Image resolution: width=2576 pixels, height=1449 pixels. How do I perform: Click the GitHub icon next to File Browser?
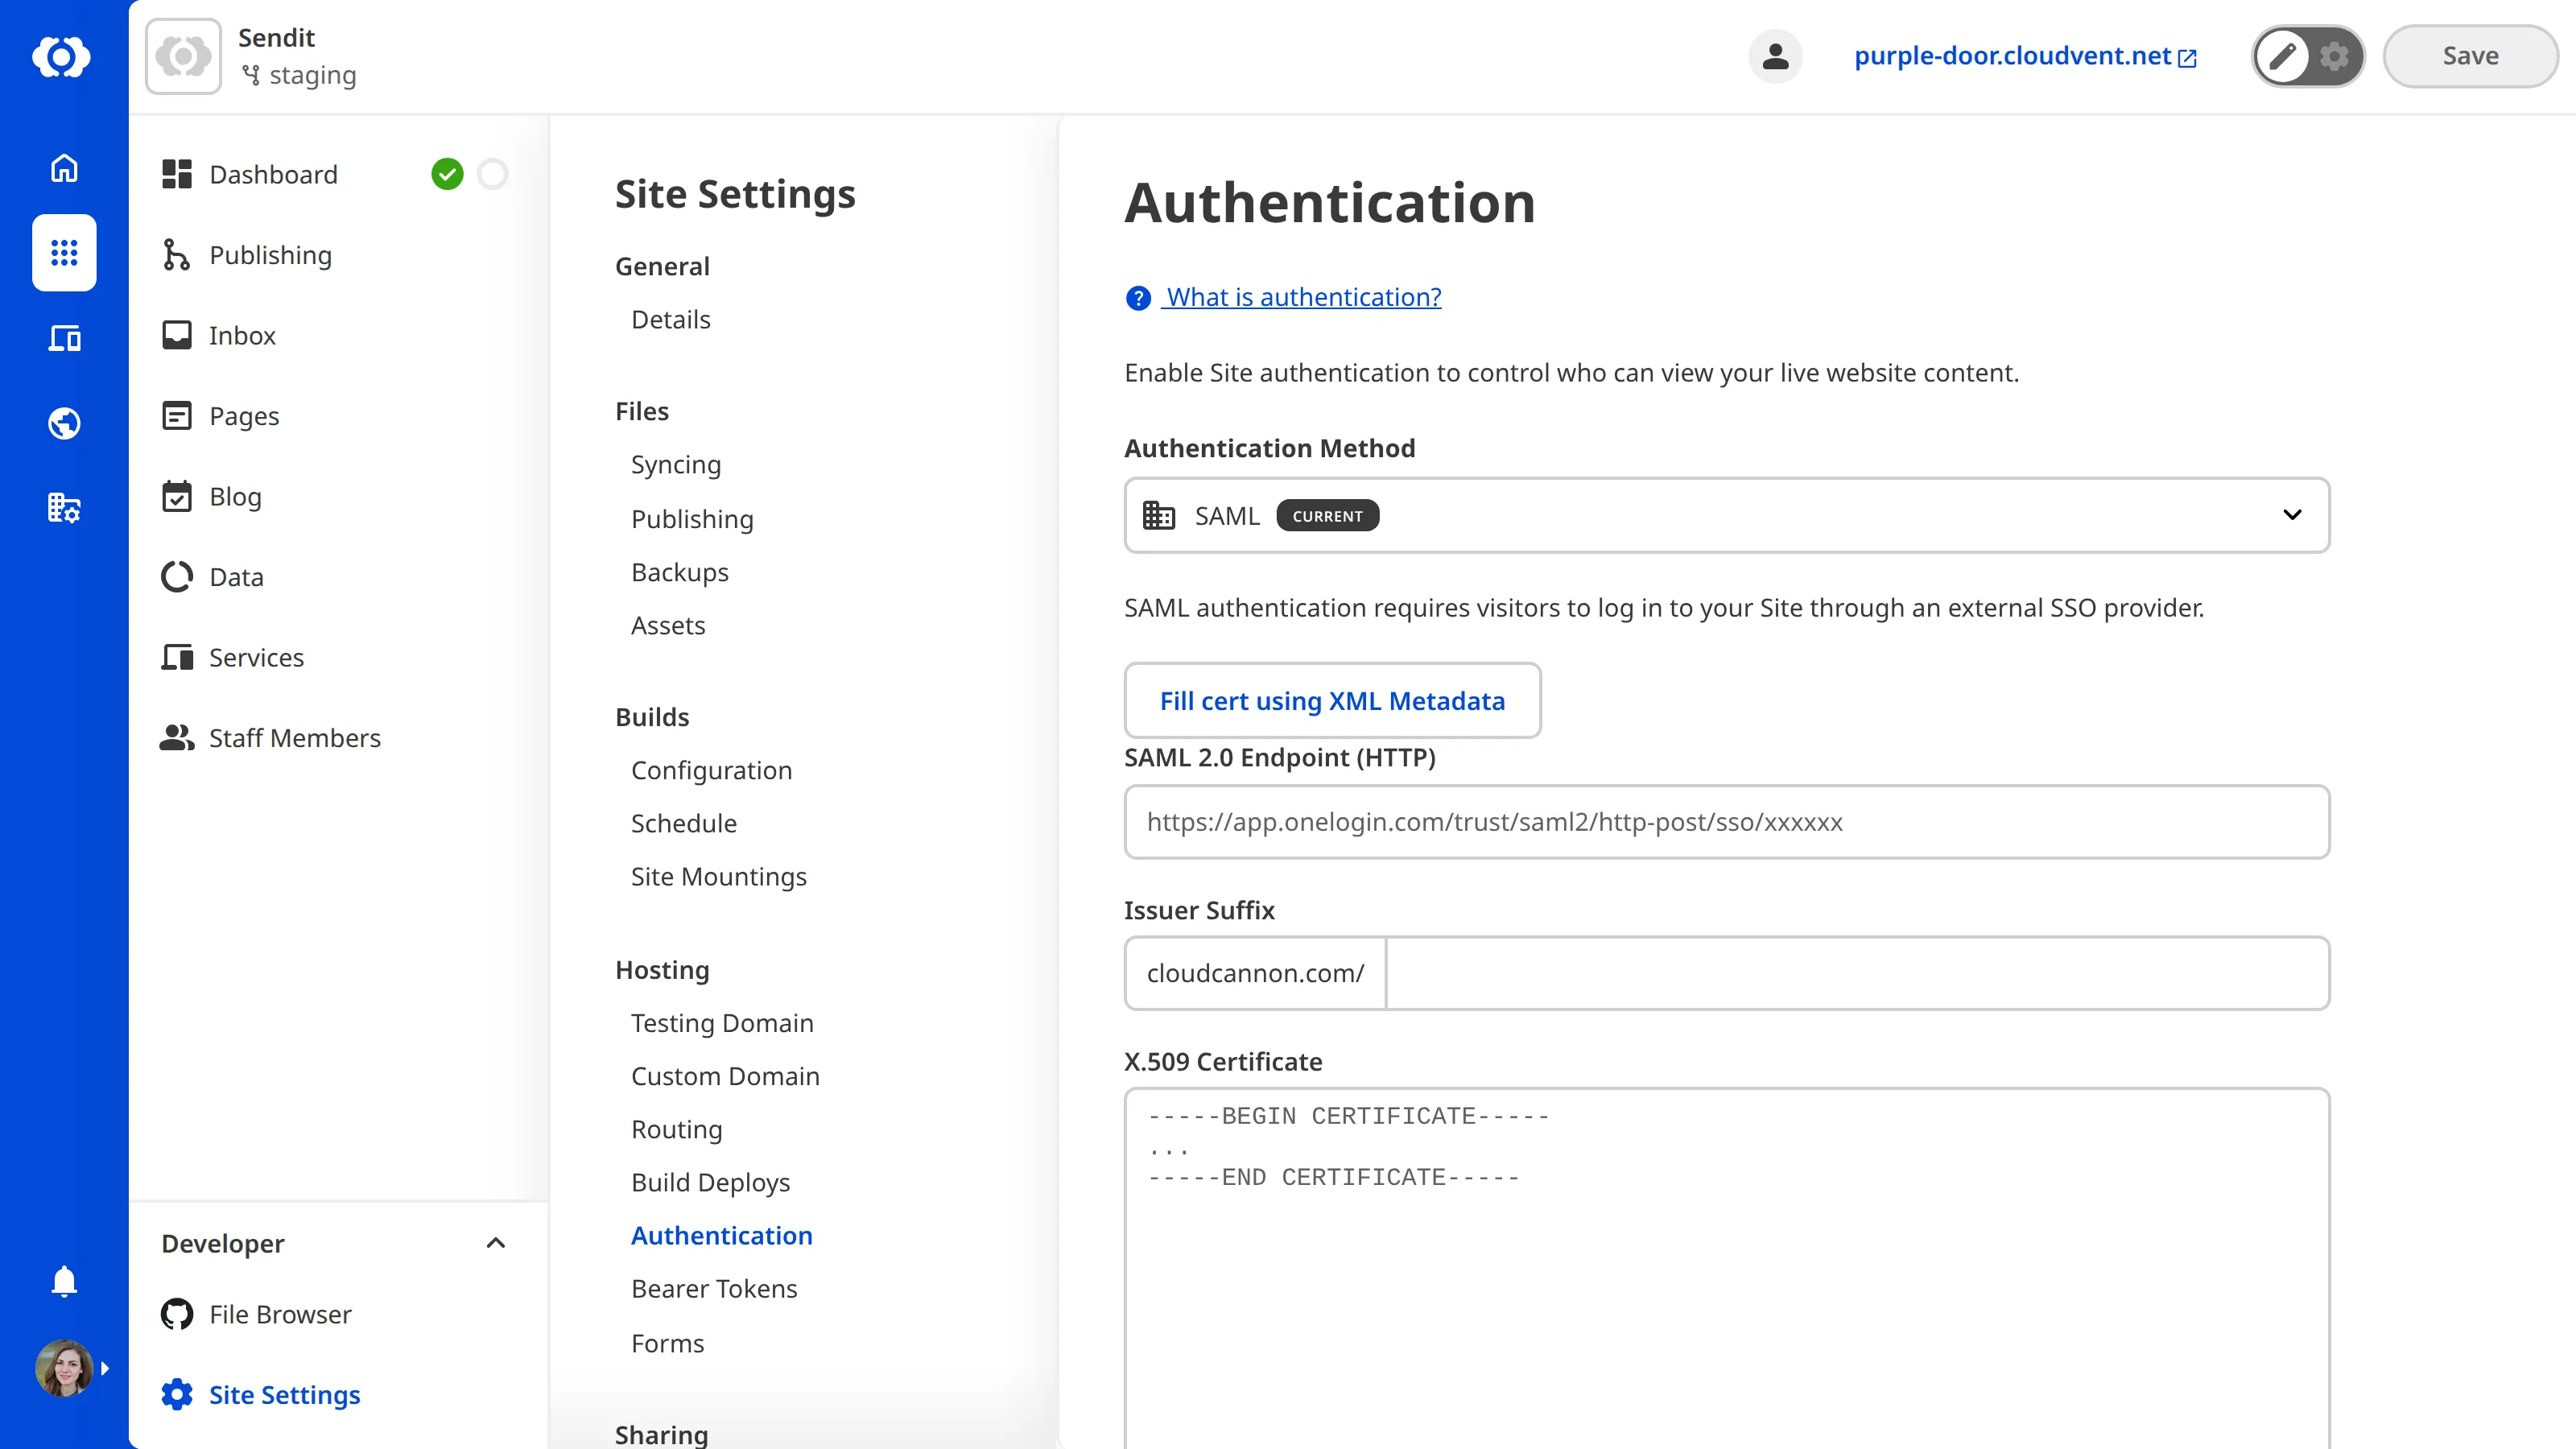[176, 1314]
